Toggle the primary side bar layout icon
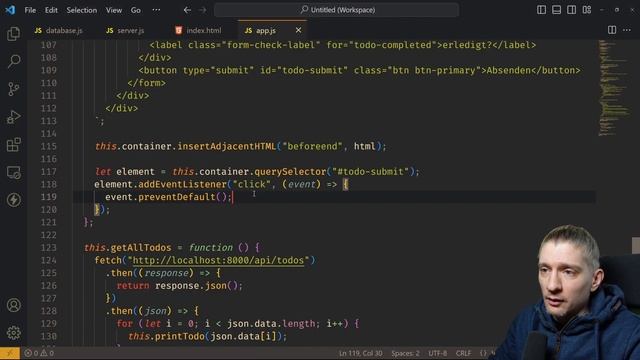Screen dimensions: 640x360 [541, 10]
